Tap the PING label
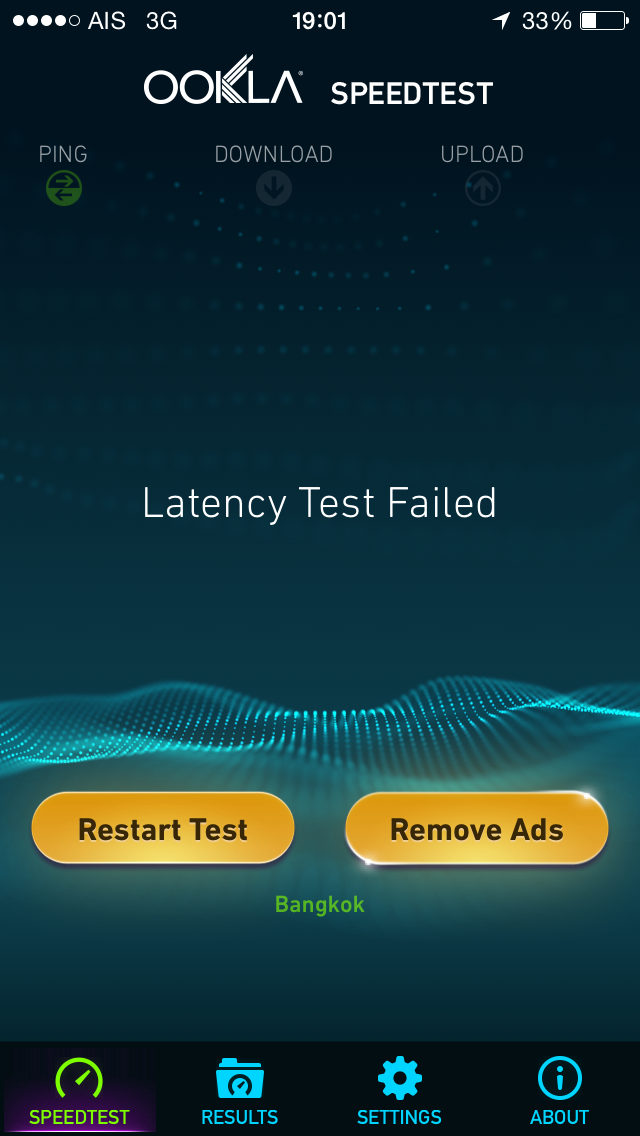The image size is (640, 1136). pyautogui.click(x=63, y=154)
